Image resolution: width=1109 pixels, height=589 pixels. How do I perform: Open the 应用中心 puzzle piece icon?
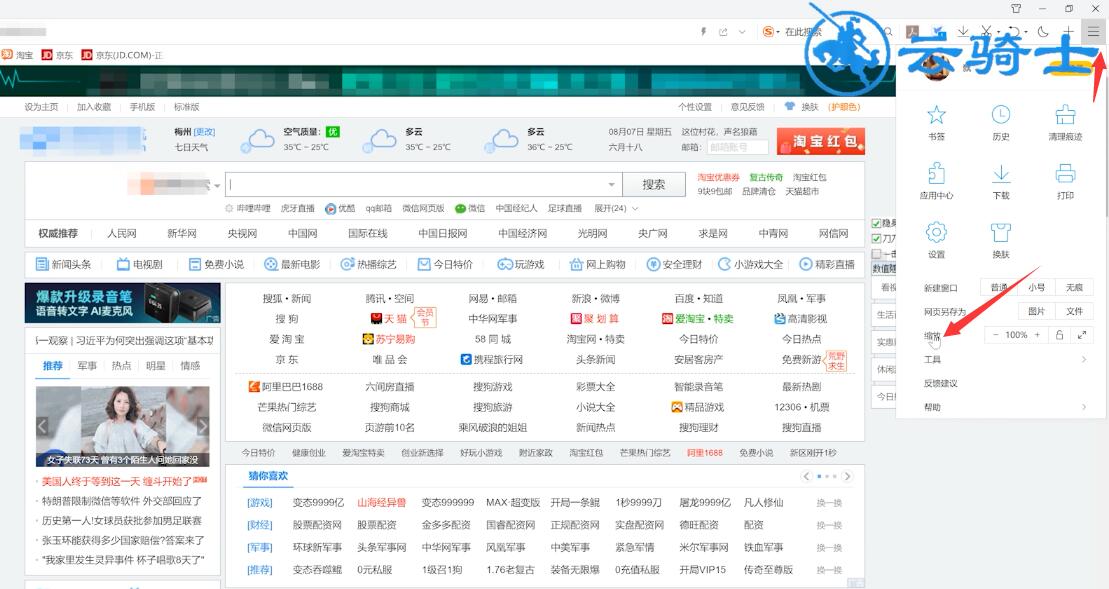coord(936,173)
